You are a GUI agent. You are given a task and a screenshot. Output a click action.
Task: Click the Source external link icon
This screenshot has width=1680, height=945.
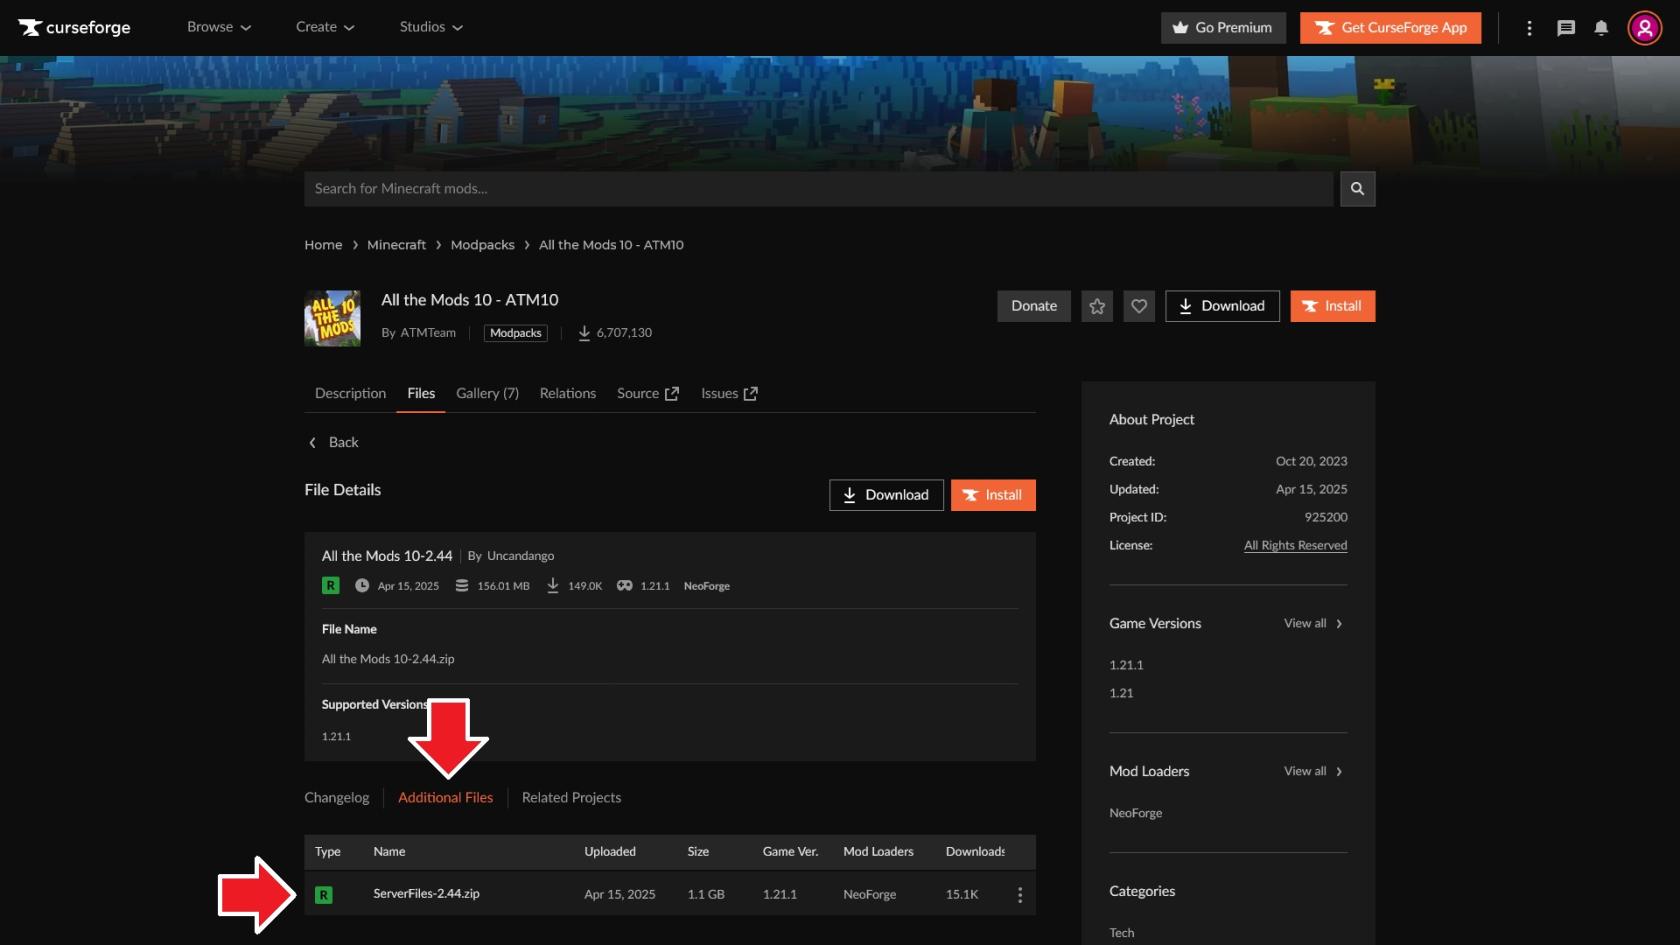[672, 394]
